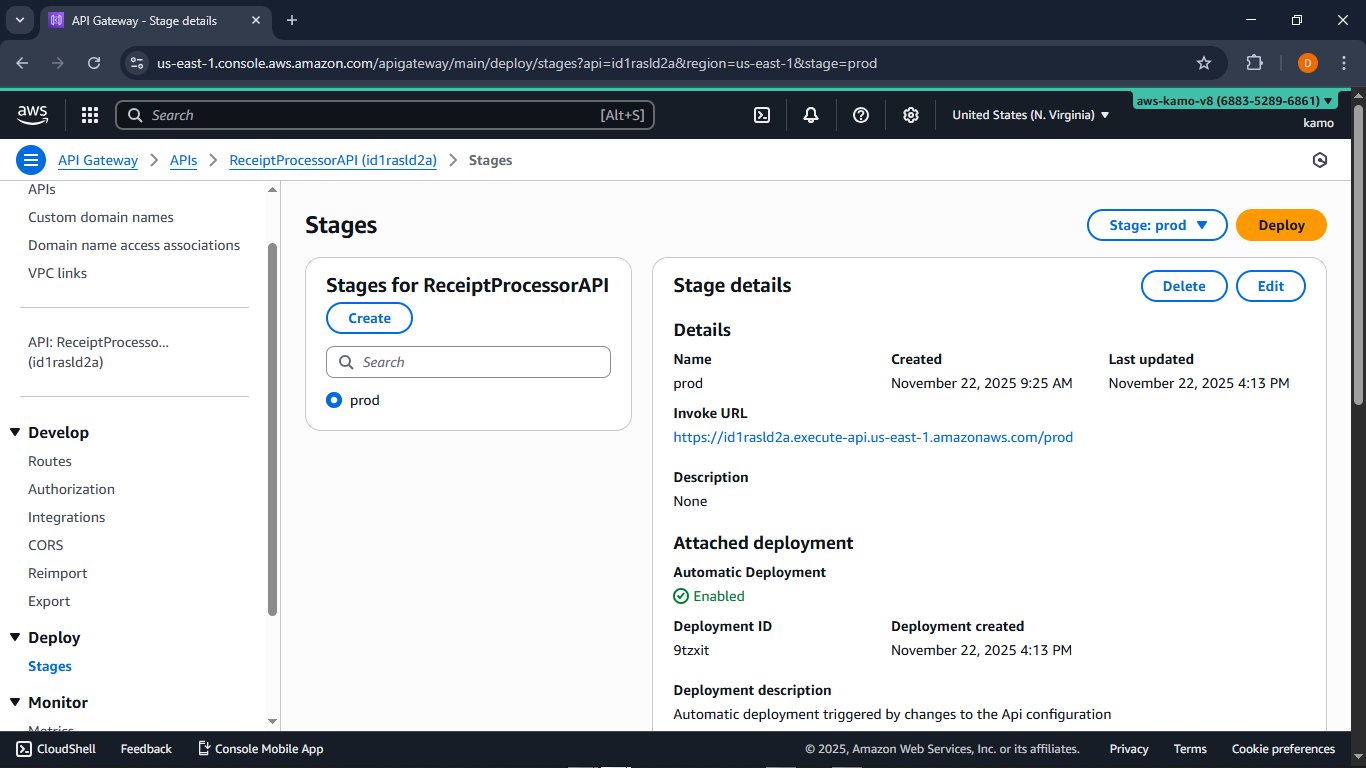Launch CloudShell from the top navigation icon
Viewport: 1366px width, 768px height.
[x=762, y=115]
